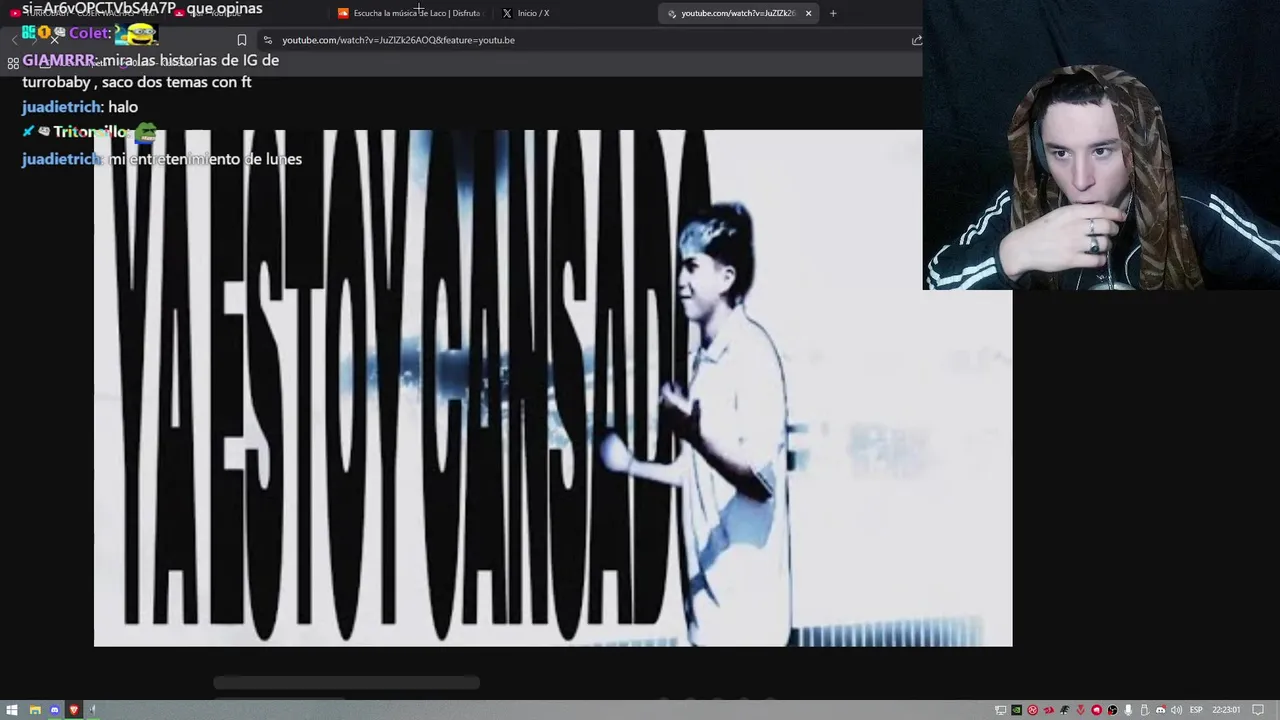Click the share icon at address bar end
This screenshot has width=1280, height=720.
pos(916,40)
